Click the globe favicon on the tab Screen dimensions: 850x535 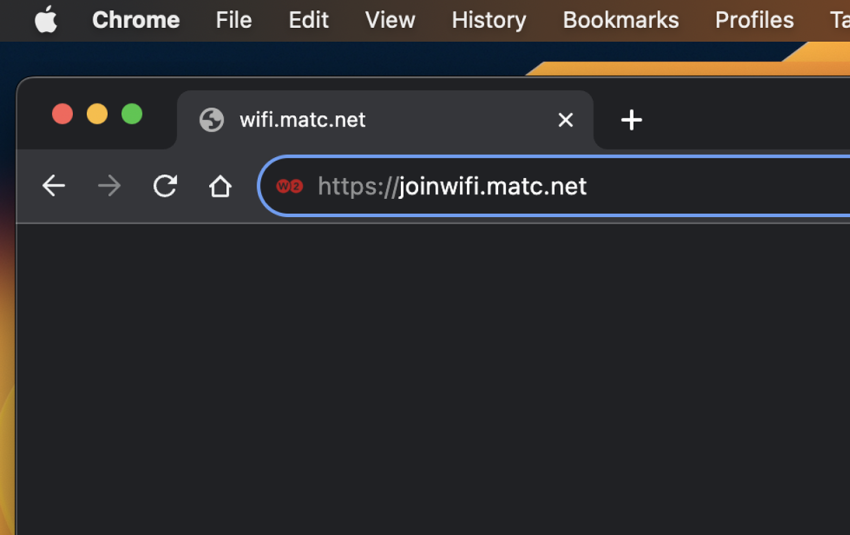pos(211,120)
